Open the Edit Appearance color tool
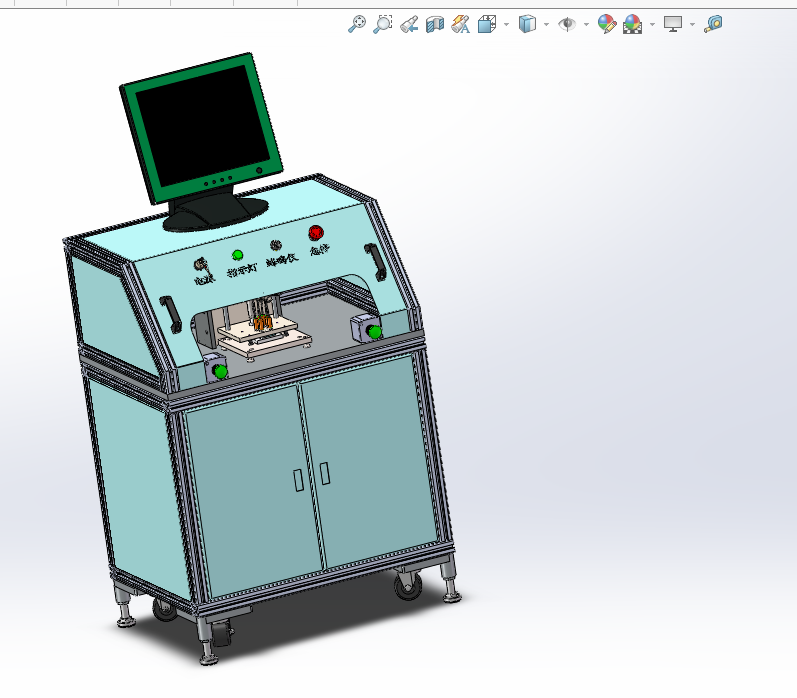The width and height of the screenshot is (797, 698). (x=607, y=24)
